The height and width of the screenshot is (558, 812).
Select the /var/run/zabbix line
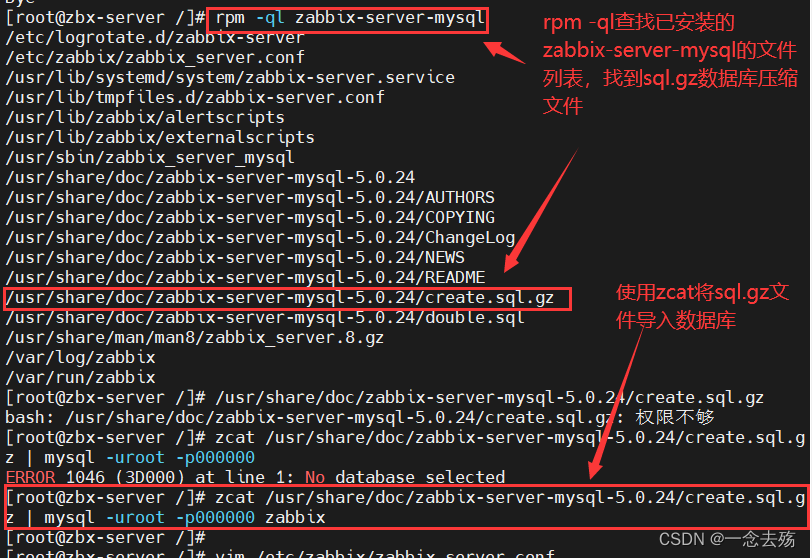(80, 378)
